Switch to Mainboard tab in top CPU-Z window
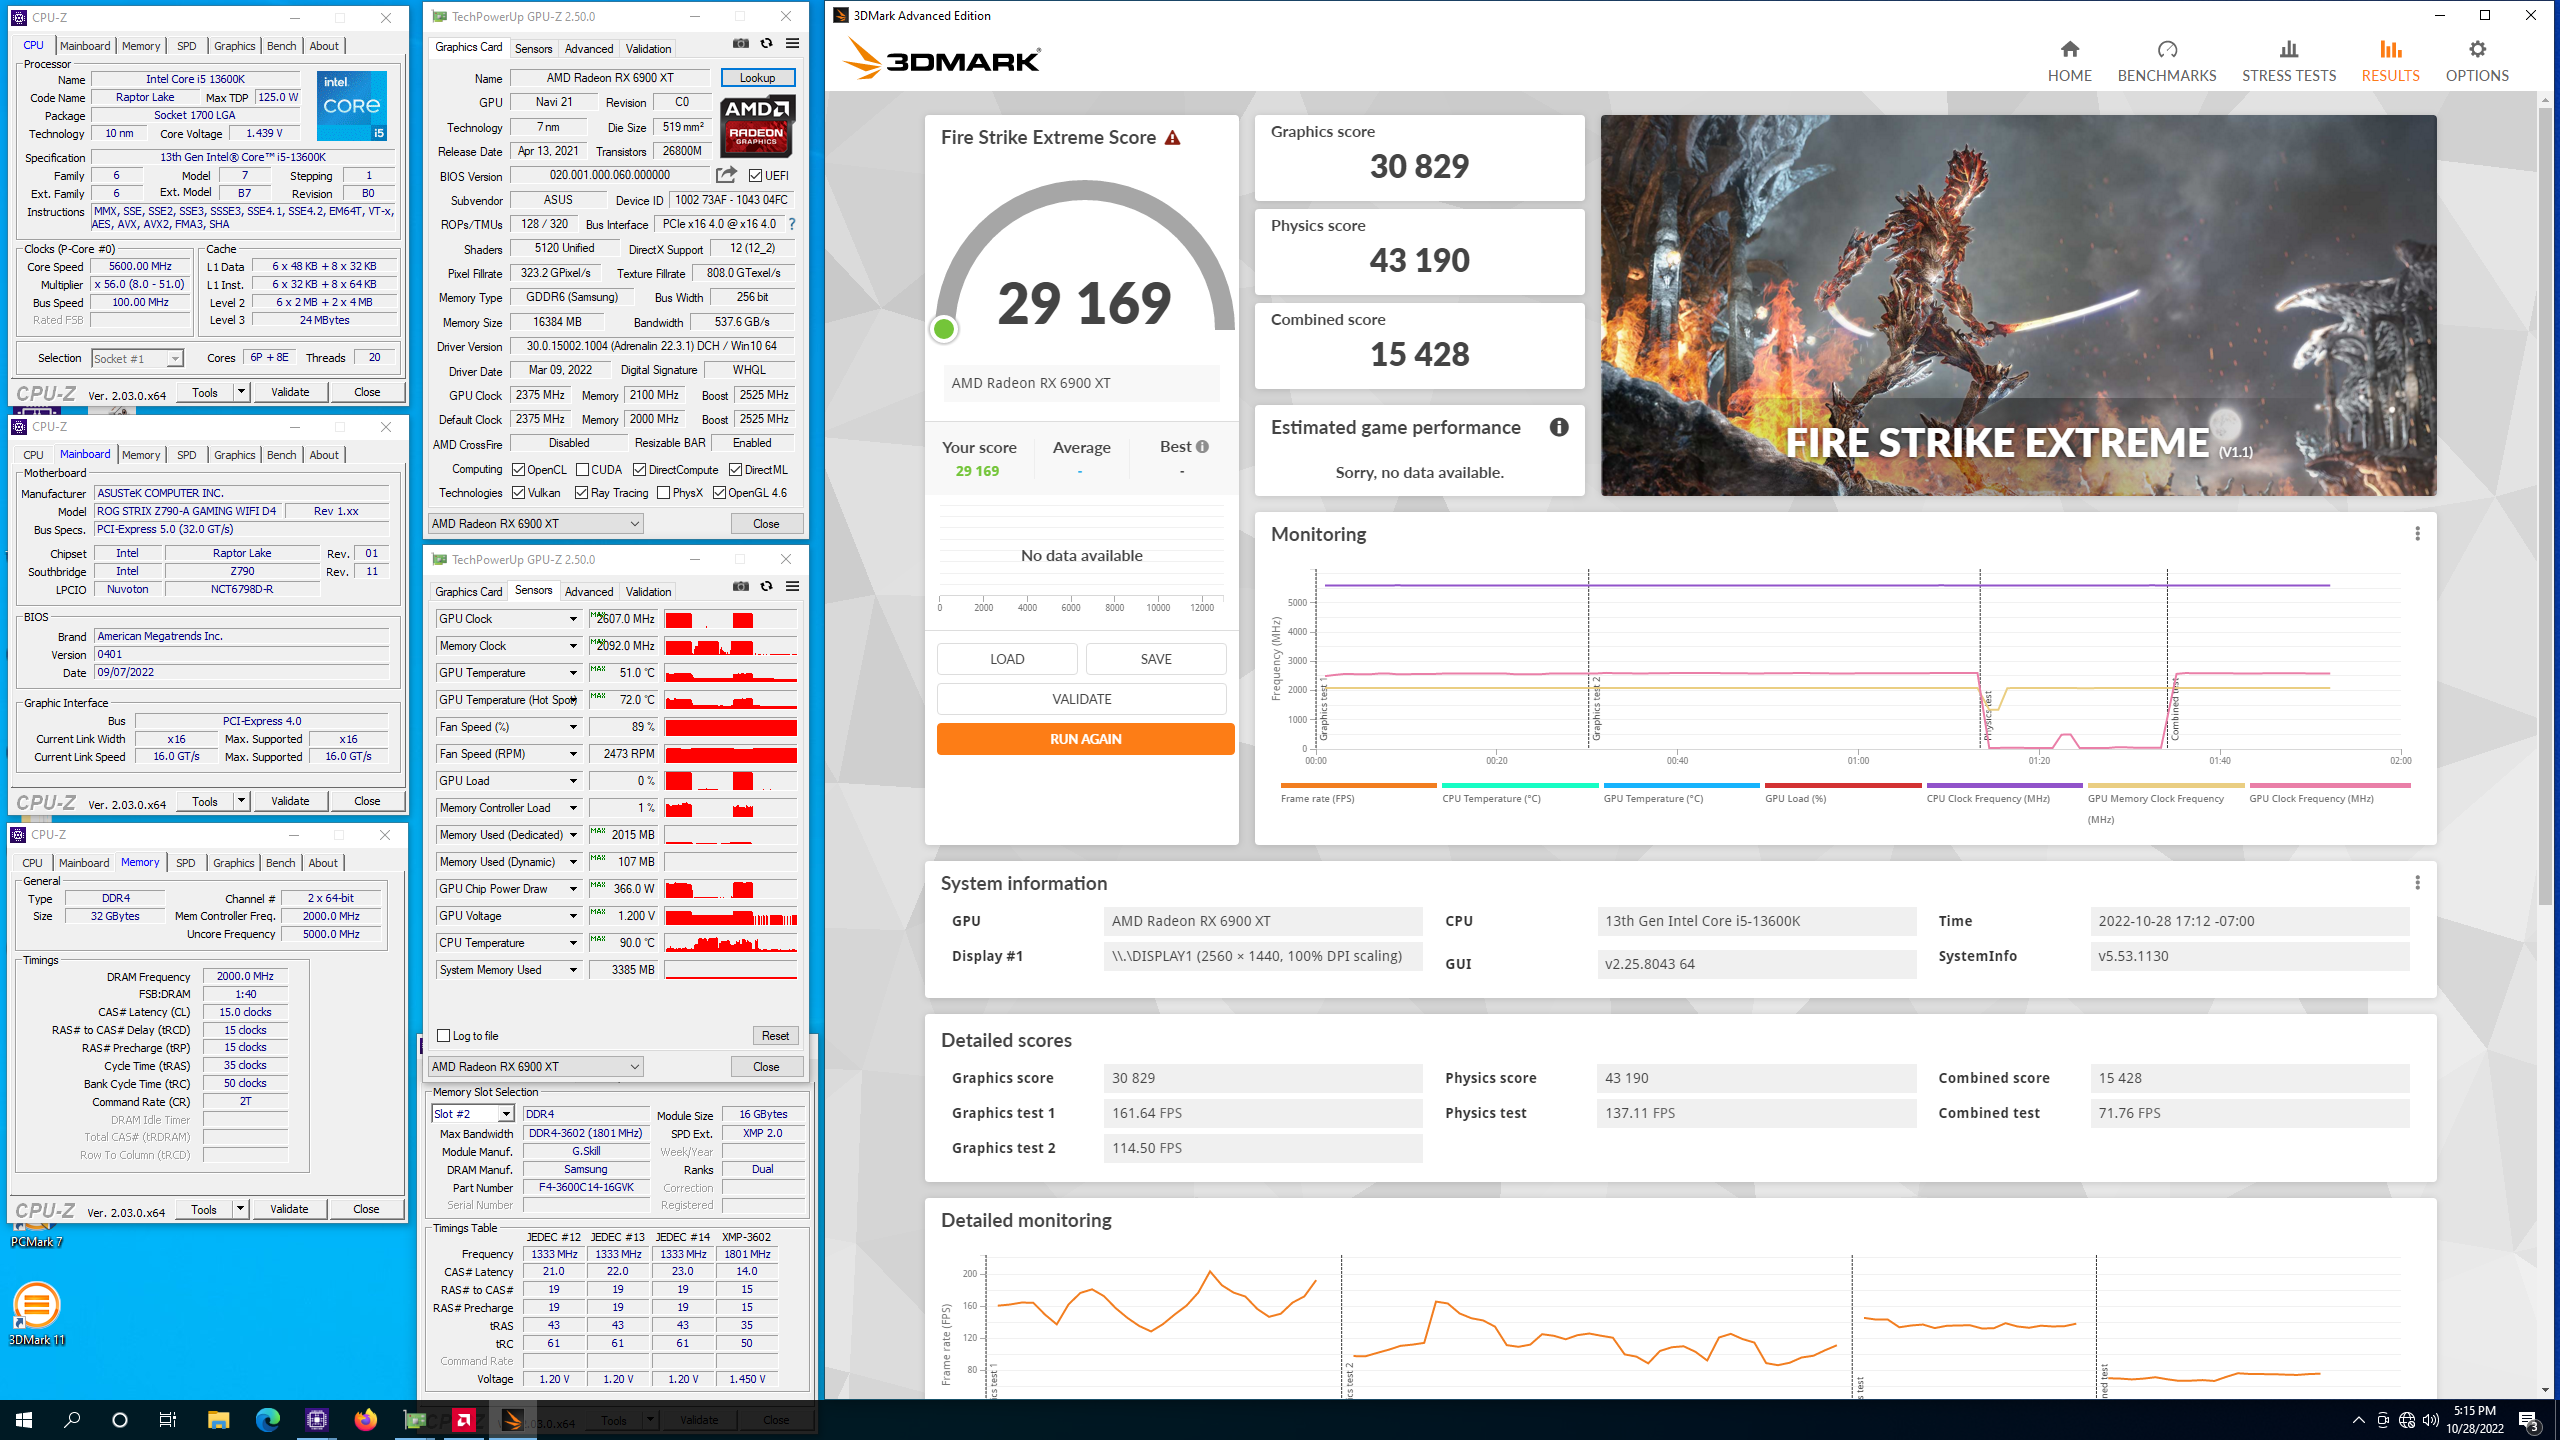This screenshot has height=1440, width=2560. coord(85,46)
